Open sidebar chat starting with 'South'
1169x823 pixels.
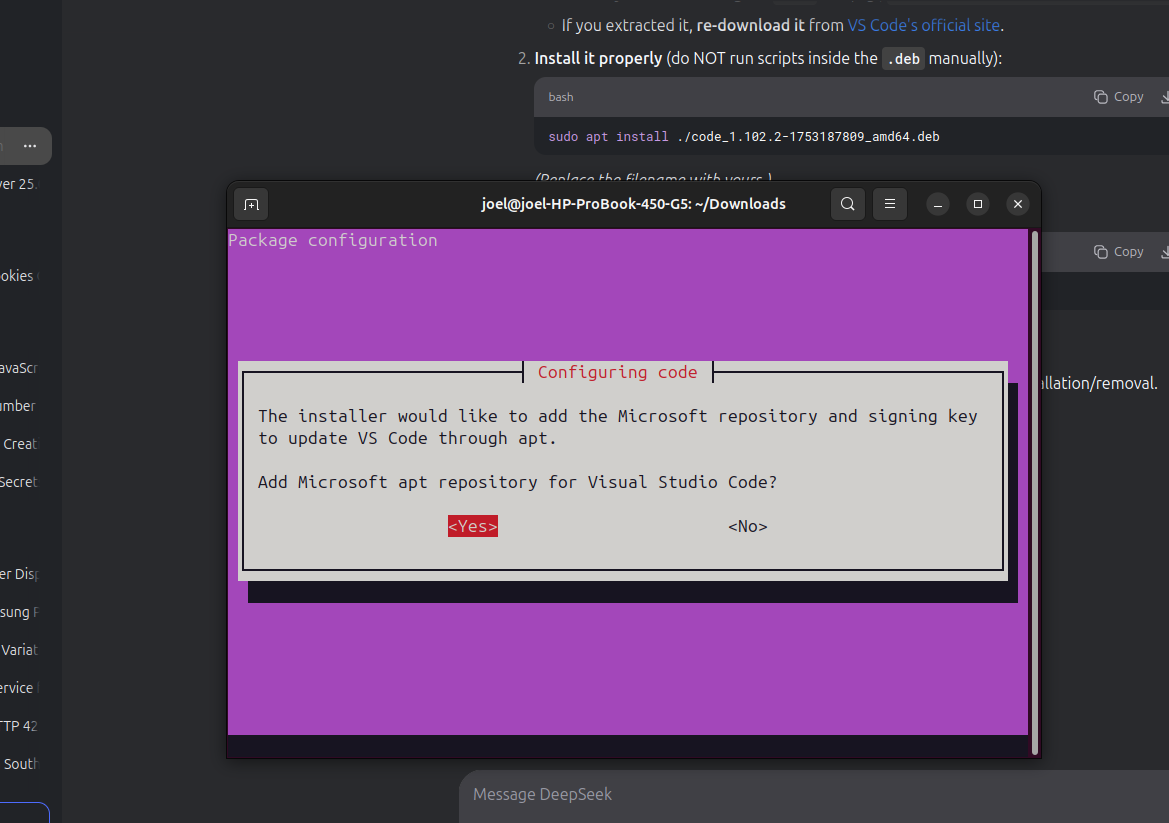click(x=20, y=764)
